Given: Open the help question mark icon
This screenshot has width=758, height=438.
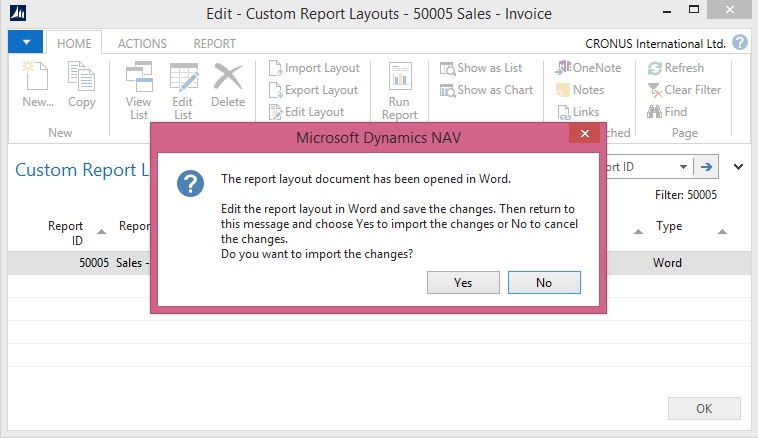Looking at the screenshot, I should click(739, 43).
